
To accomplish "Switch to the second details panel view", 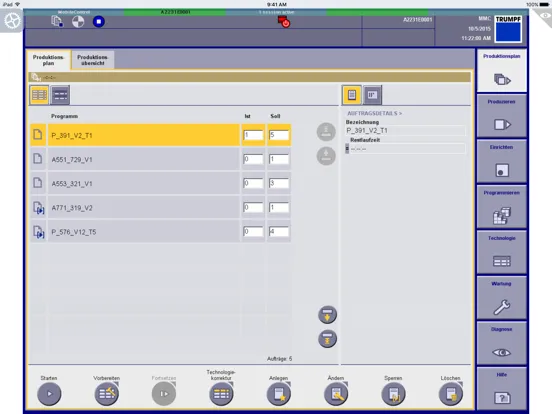I will (372, 95).
